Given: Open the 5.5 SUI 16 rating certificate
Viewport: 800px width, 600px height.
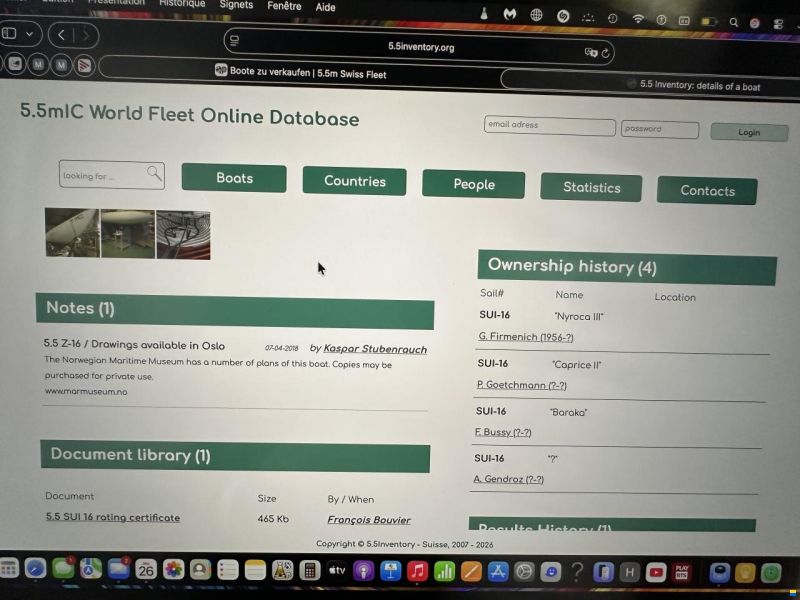Looking at the screenshot, I should (113, 518).
